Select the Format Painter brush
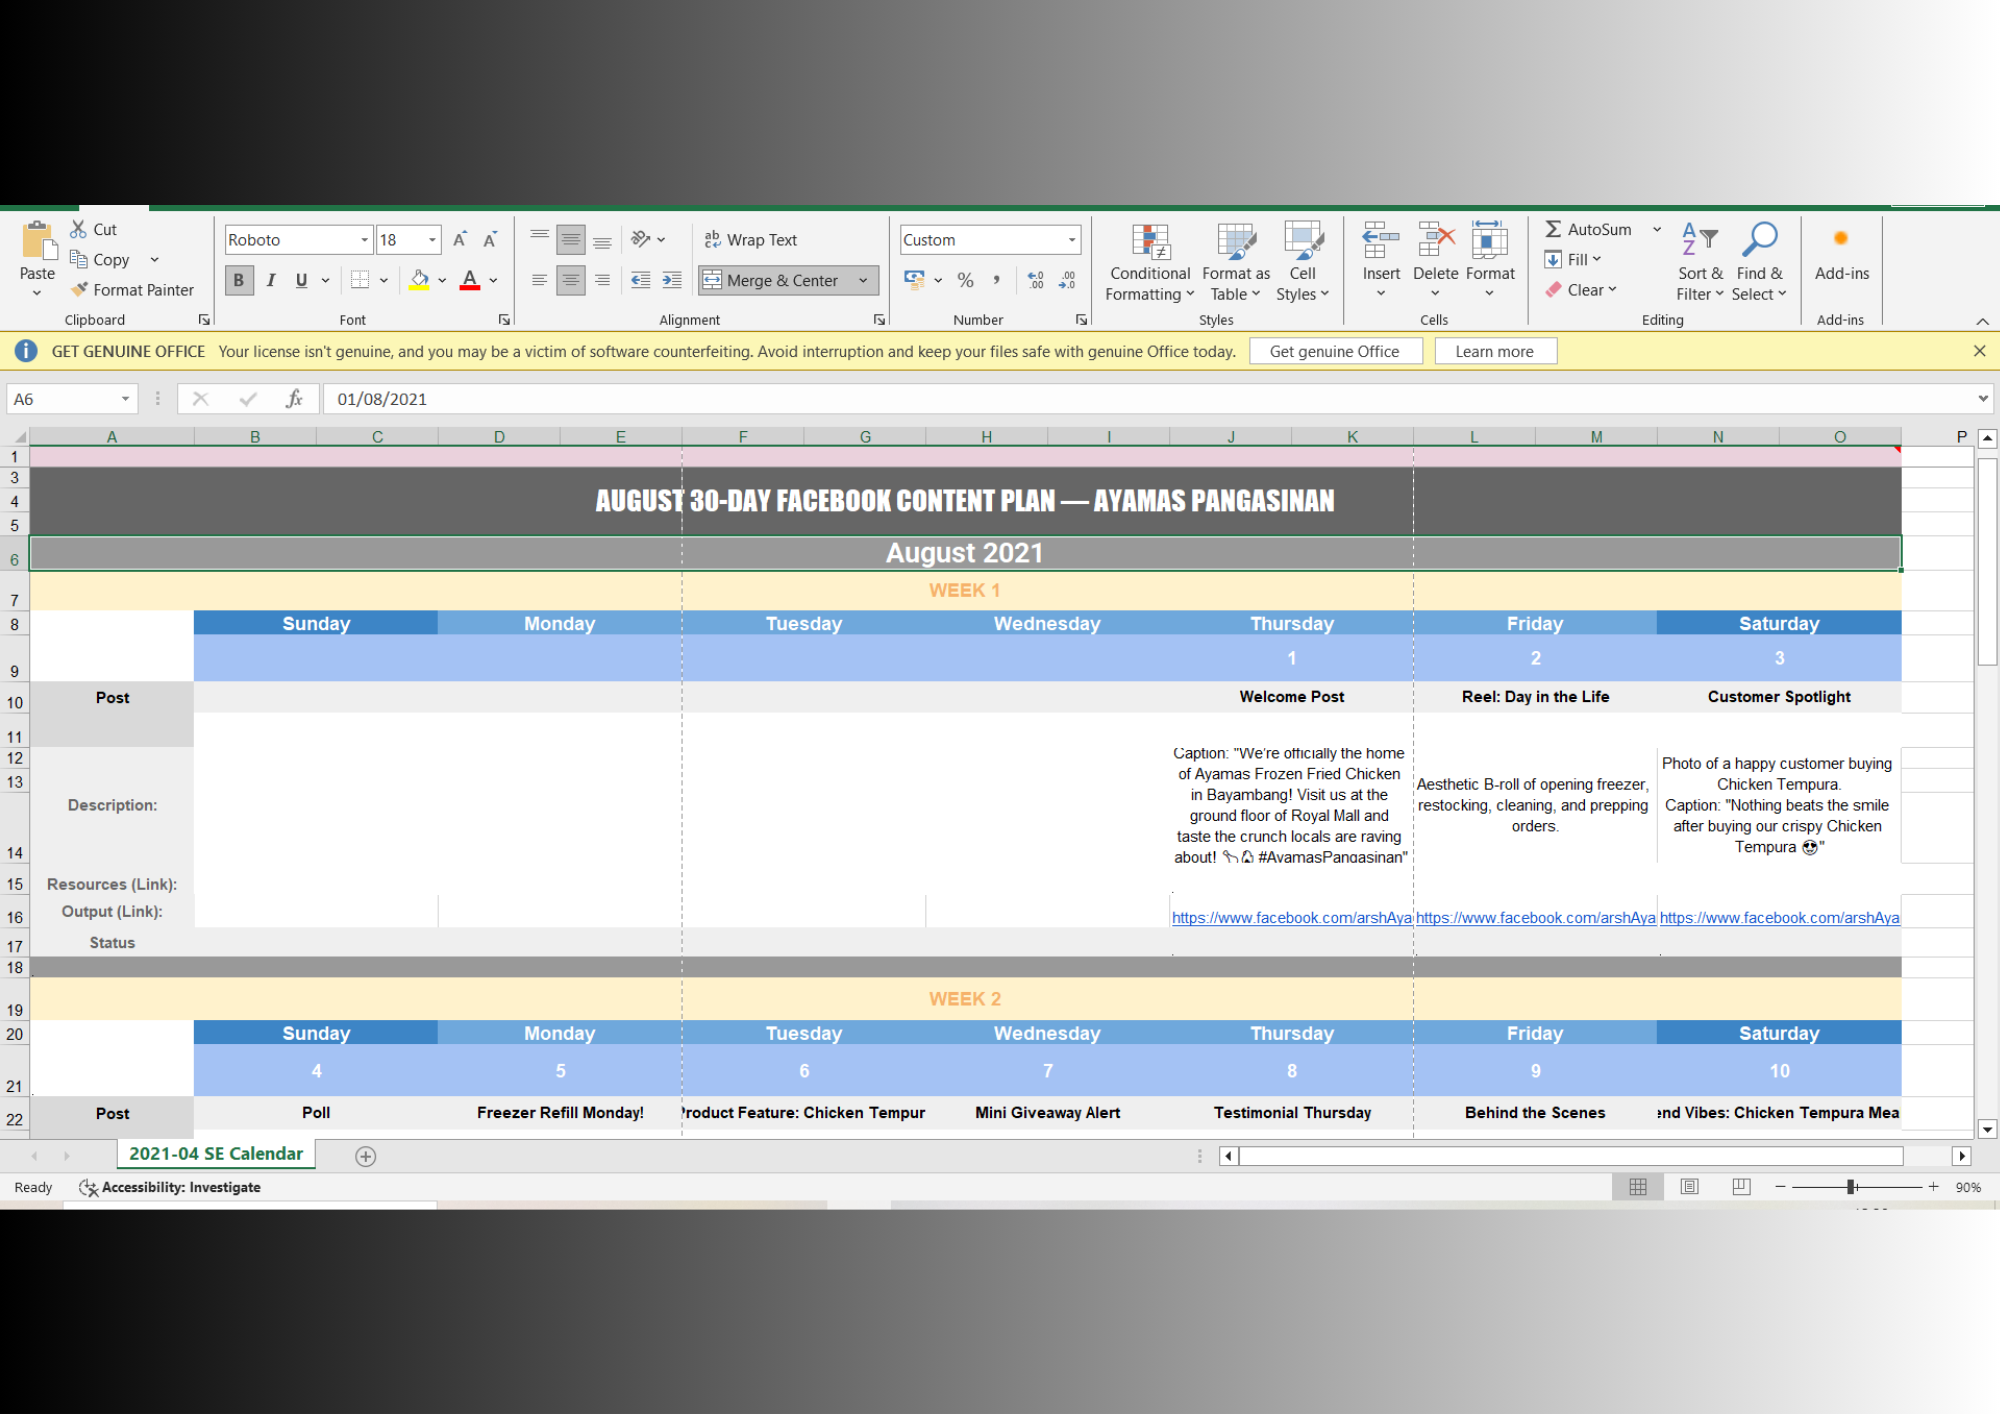 click(x=79, y=289)
